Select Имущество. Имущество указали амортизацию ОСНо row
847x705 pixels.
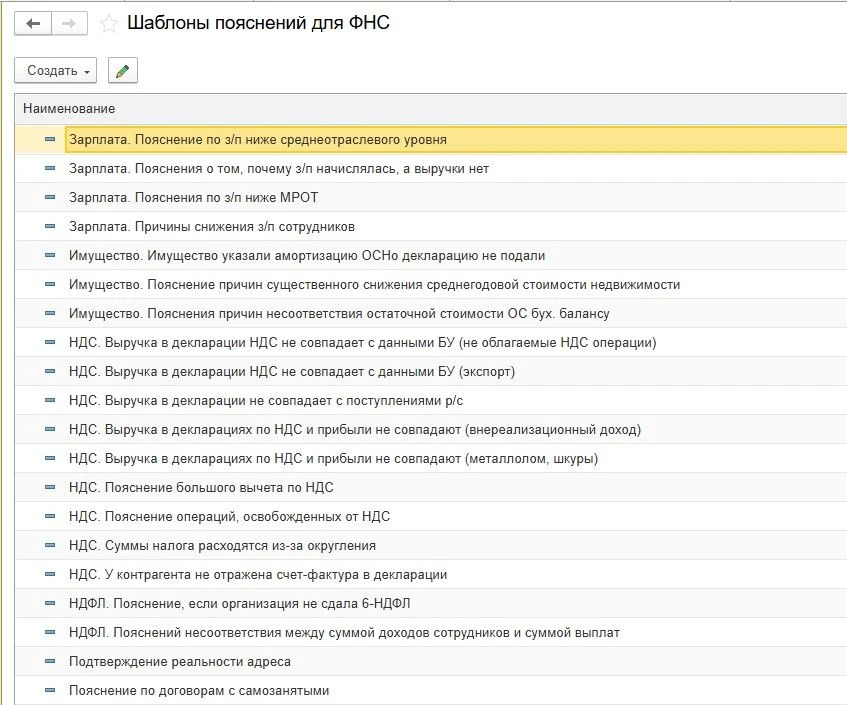pos(306,256)
